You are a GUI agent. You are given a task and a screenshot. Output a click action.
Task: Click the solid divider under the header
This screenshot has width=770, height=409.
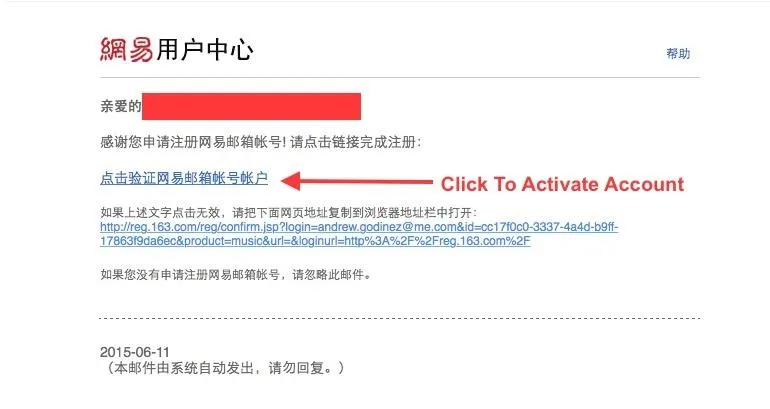point(399,78)
